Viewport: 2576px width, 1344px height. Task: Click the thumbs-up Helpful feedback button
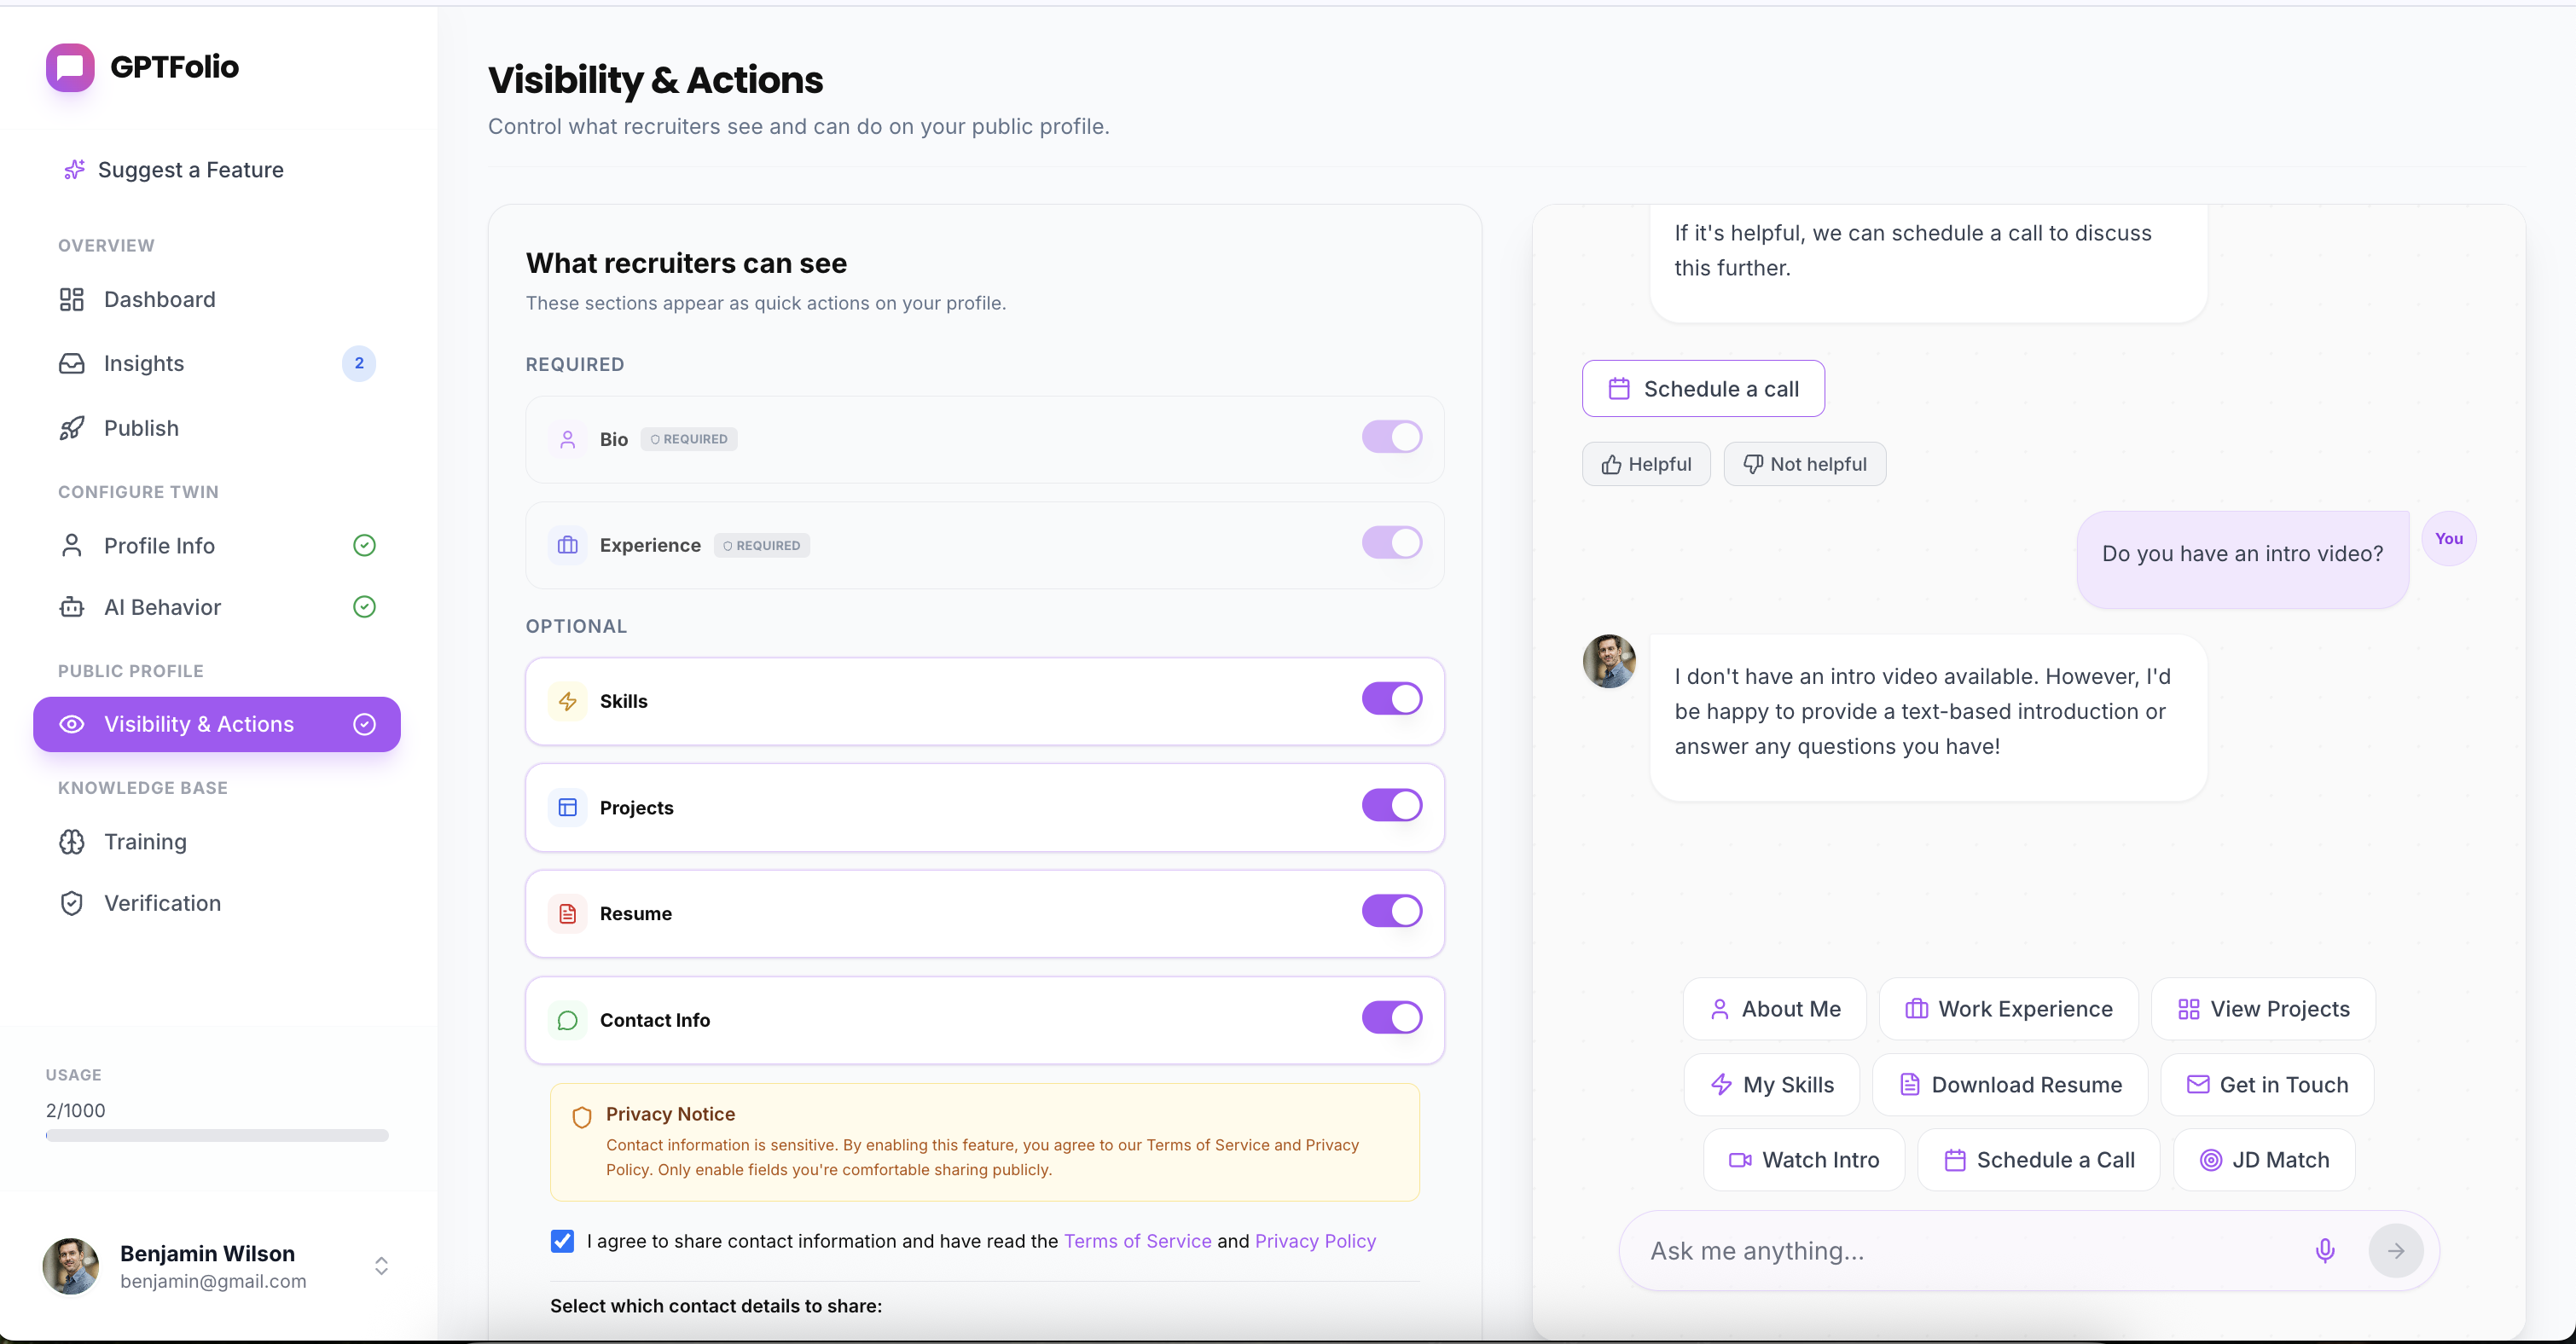1645,464
